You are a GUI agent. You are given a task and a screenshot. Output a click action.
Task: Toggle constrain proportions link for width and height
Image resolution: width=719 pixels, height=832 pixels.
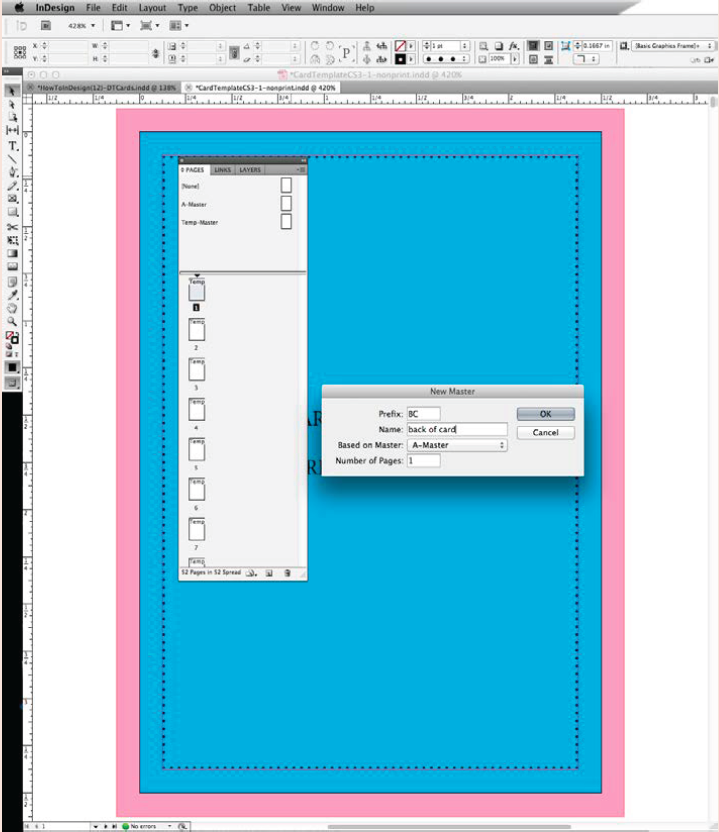coord(154,52)
